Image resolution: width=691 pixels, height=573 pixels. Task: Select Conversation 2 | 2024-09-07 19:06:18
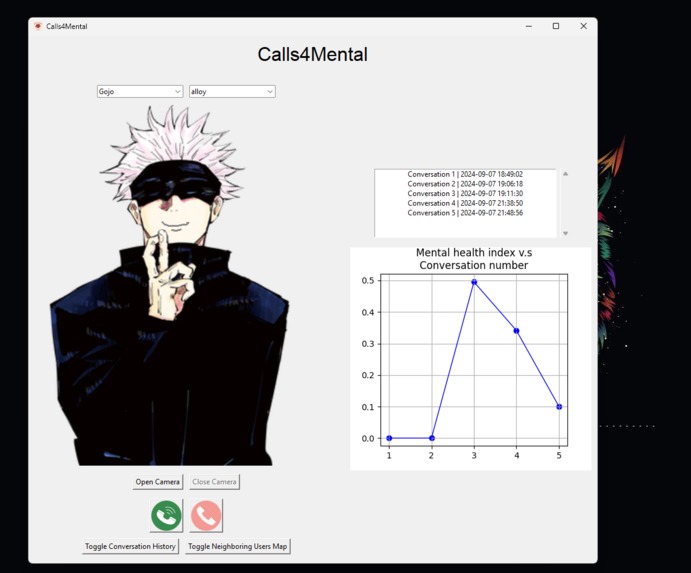coord(465,184)
